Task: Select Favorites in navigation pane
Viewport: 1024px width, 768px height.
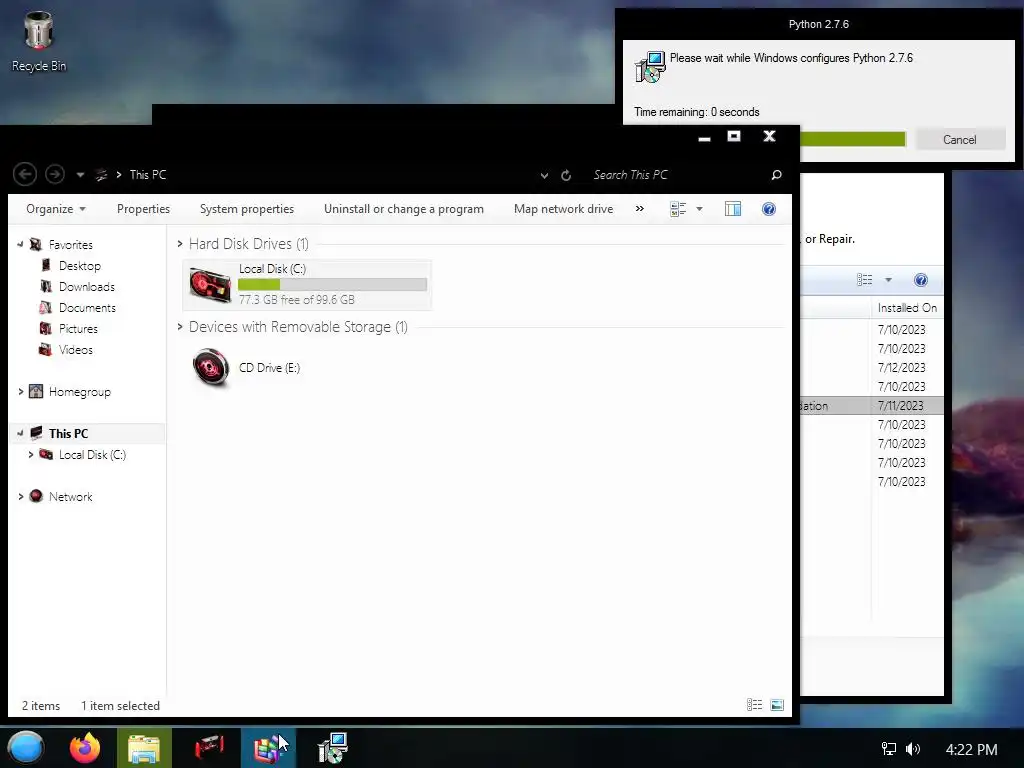Action: point(71,245)
